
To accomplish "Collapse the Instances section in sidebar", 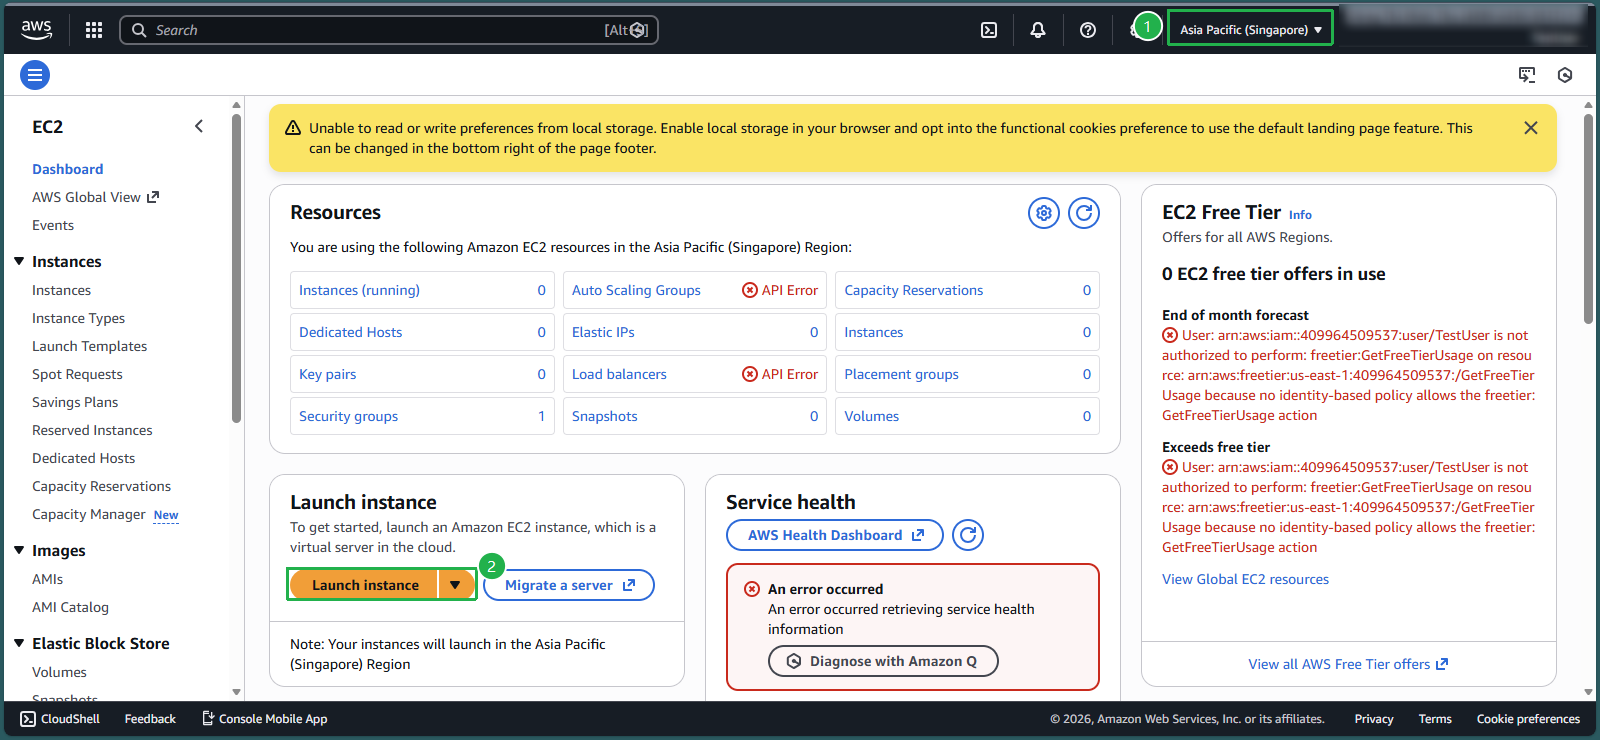I will (19, 261).
